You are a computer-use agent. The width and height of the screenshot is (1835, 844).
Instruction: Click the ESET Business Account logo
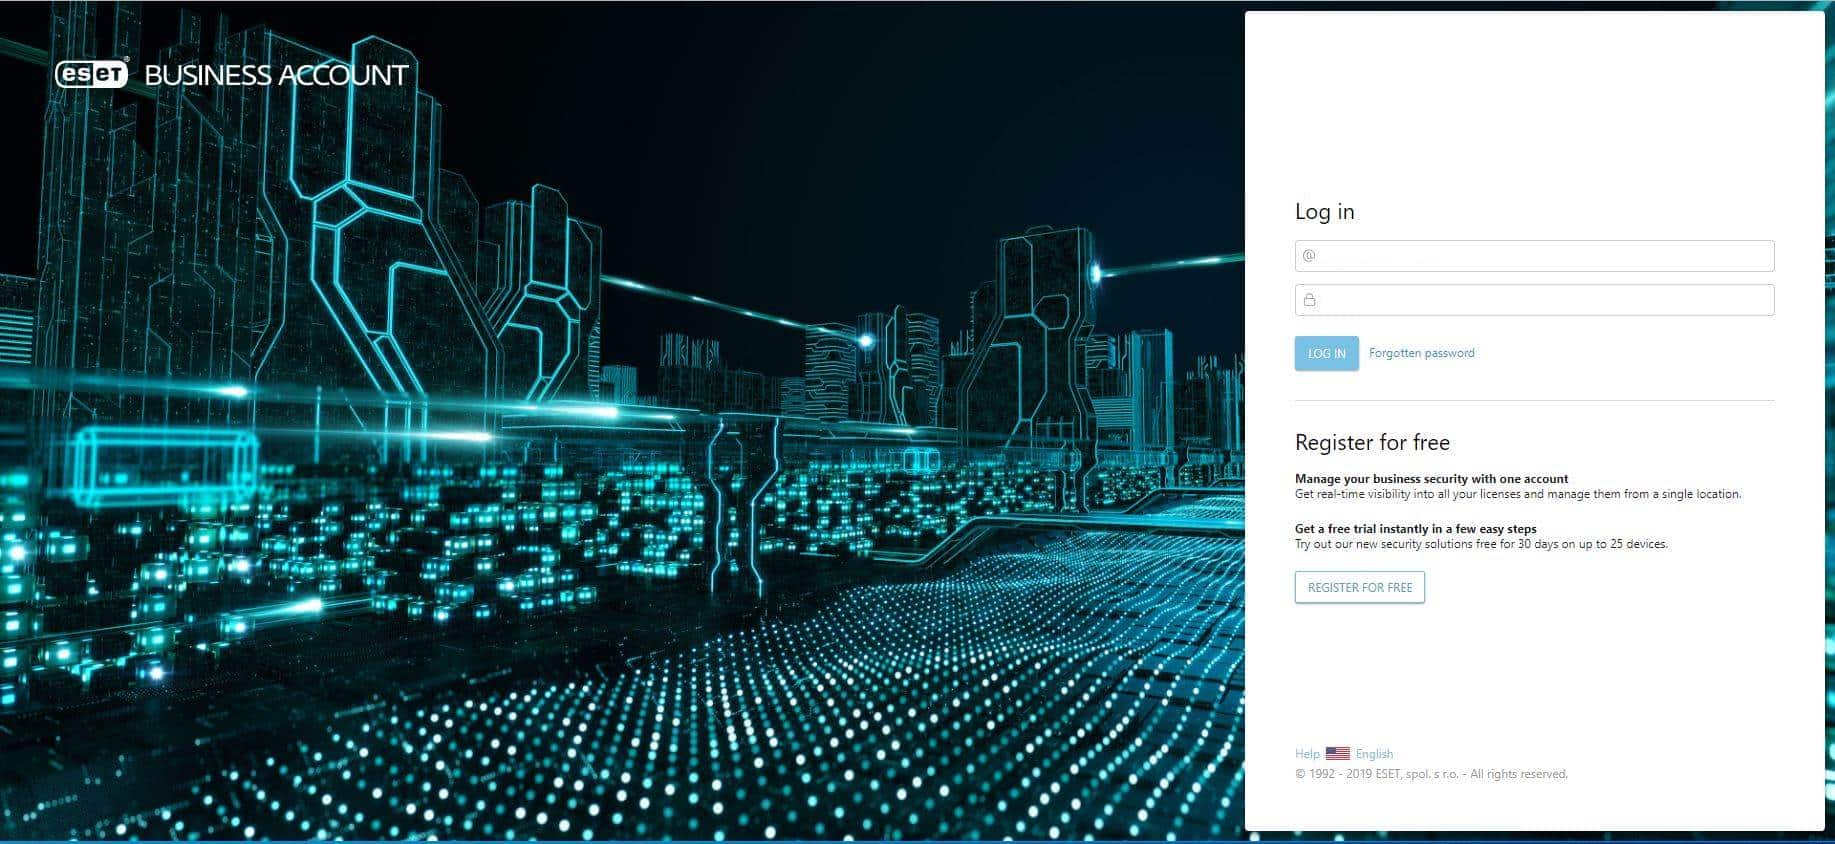click(231, 75)
